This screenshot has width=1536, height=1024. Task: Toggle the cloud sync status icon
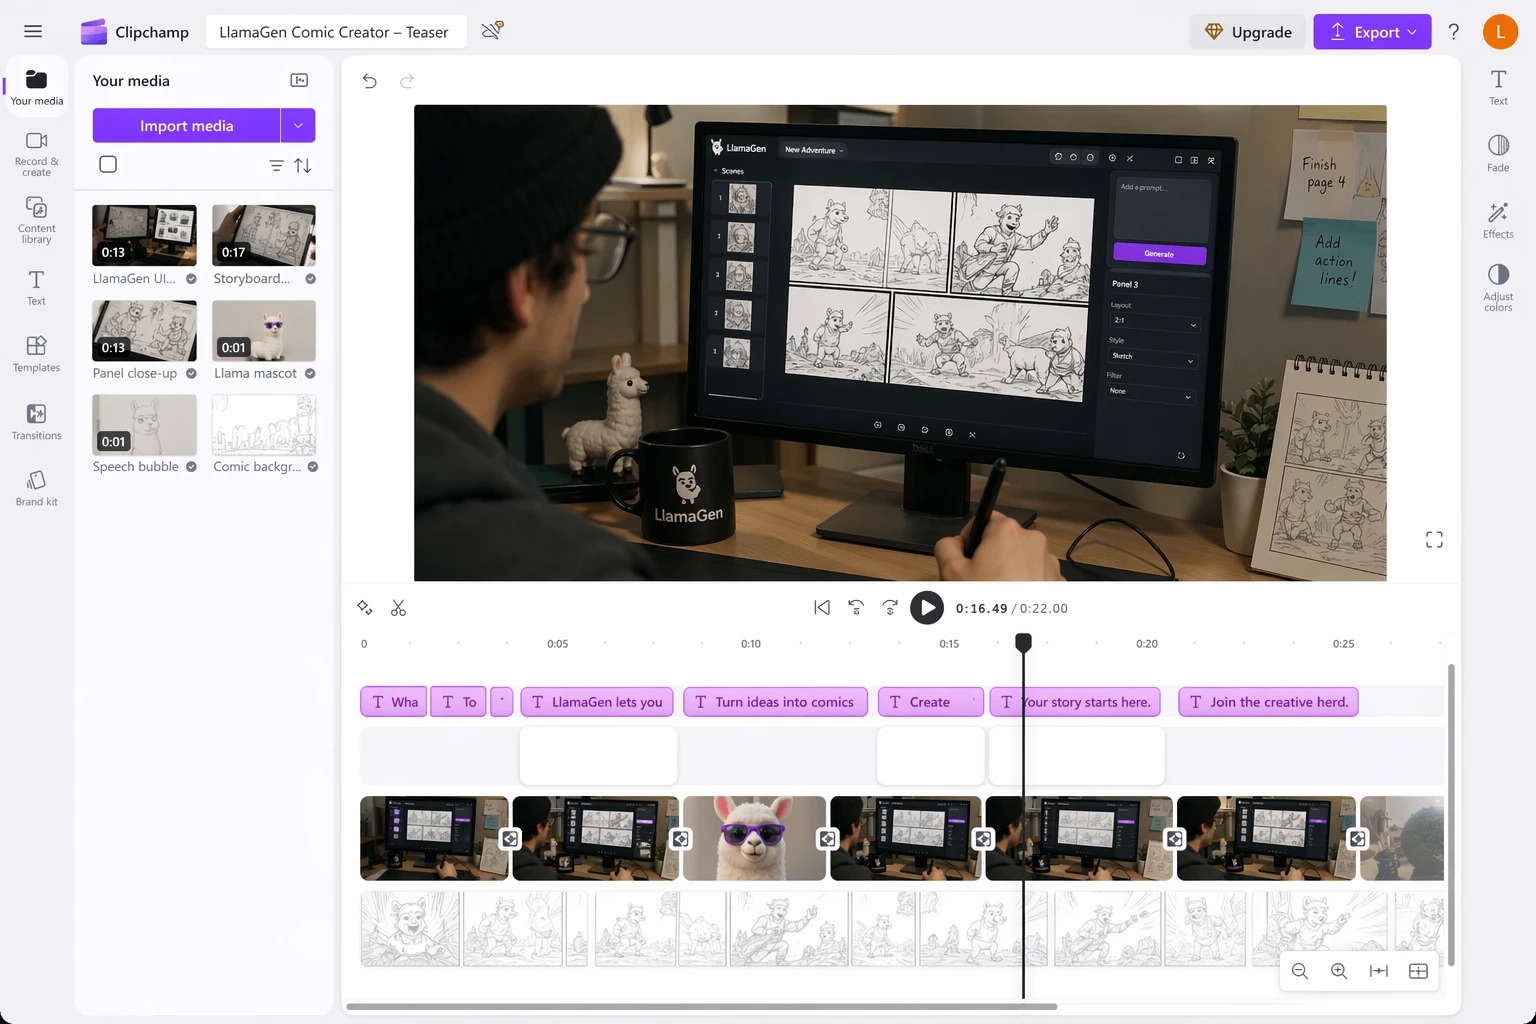click(x=492, y=31)
